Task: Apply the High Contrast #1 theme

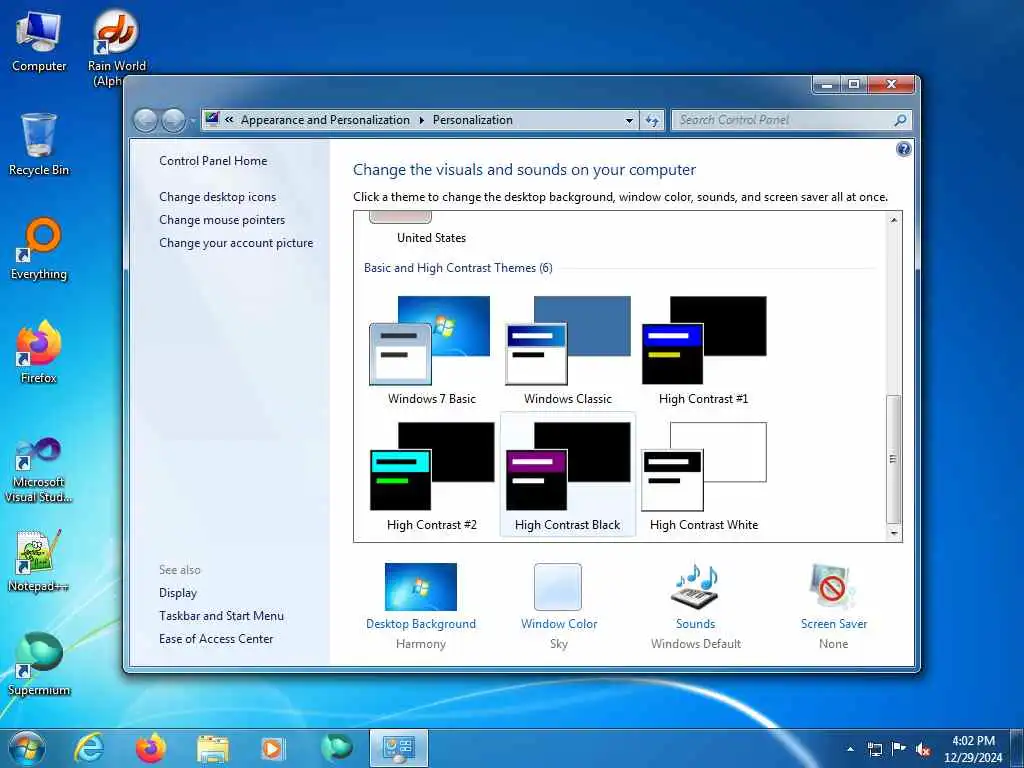Action: tap(703, 349)
